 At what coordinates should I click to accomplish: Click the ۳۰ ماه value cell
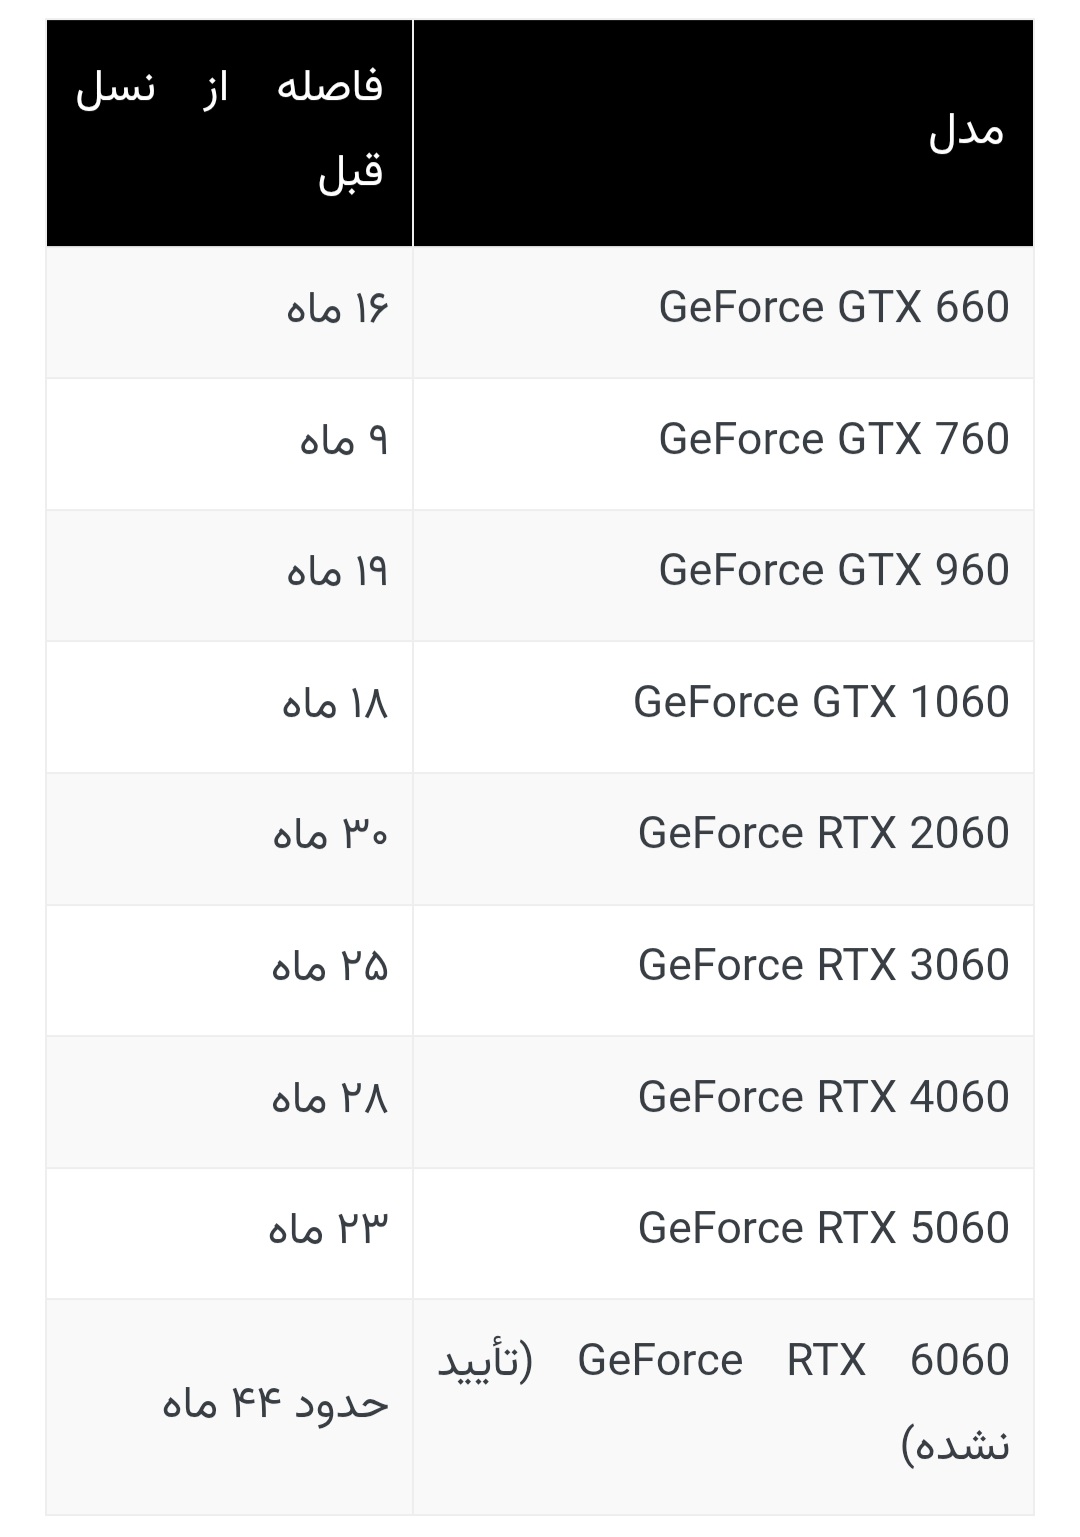pos(229,839)
